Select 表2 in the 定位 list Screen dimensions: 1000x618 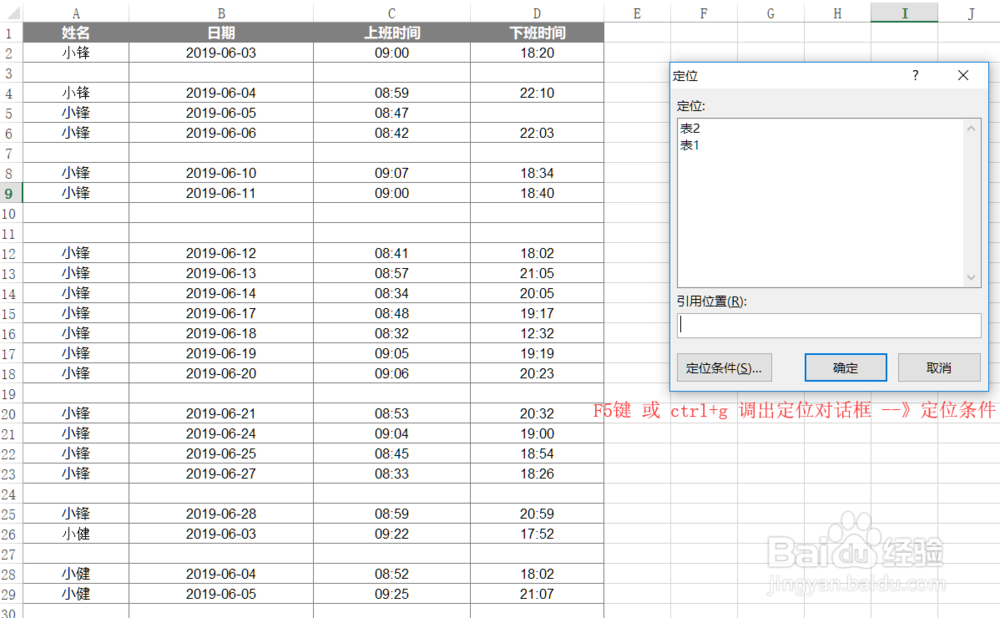[x=690, y=128]
